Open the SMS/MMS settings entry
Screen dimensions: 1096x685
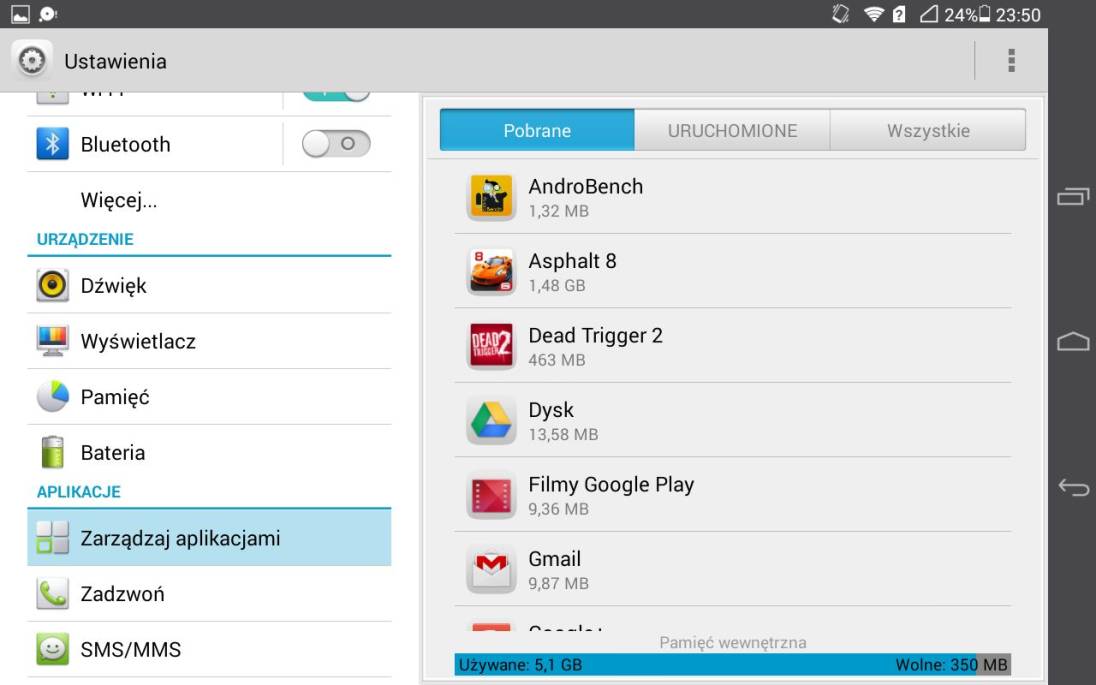(209, 649)
